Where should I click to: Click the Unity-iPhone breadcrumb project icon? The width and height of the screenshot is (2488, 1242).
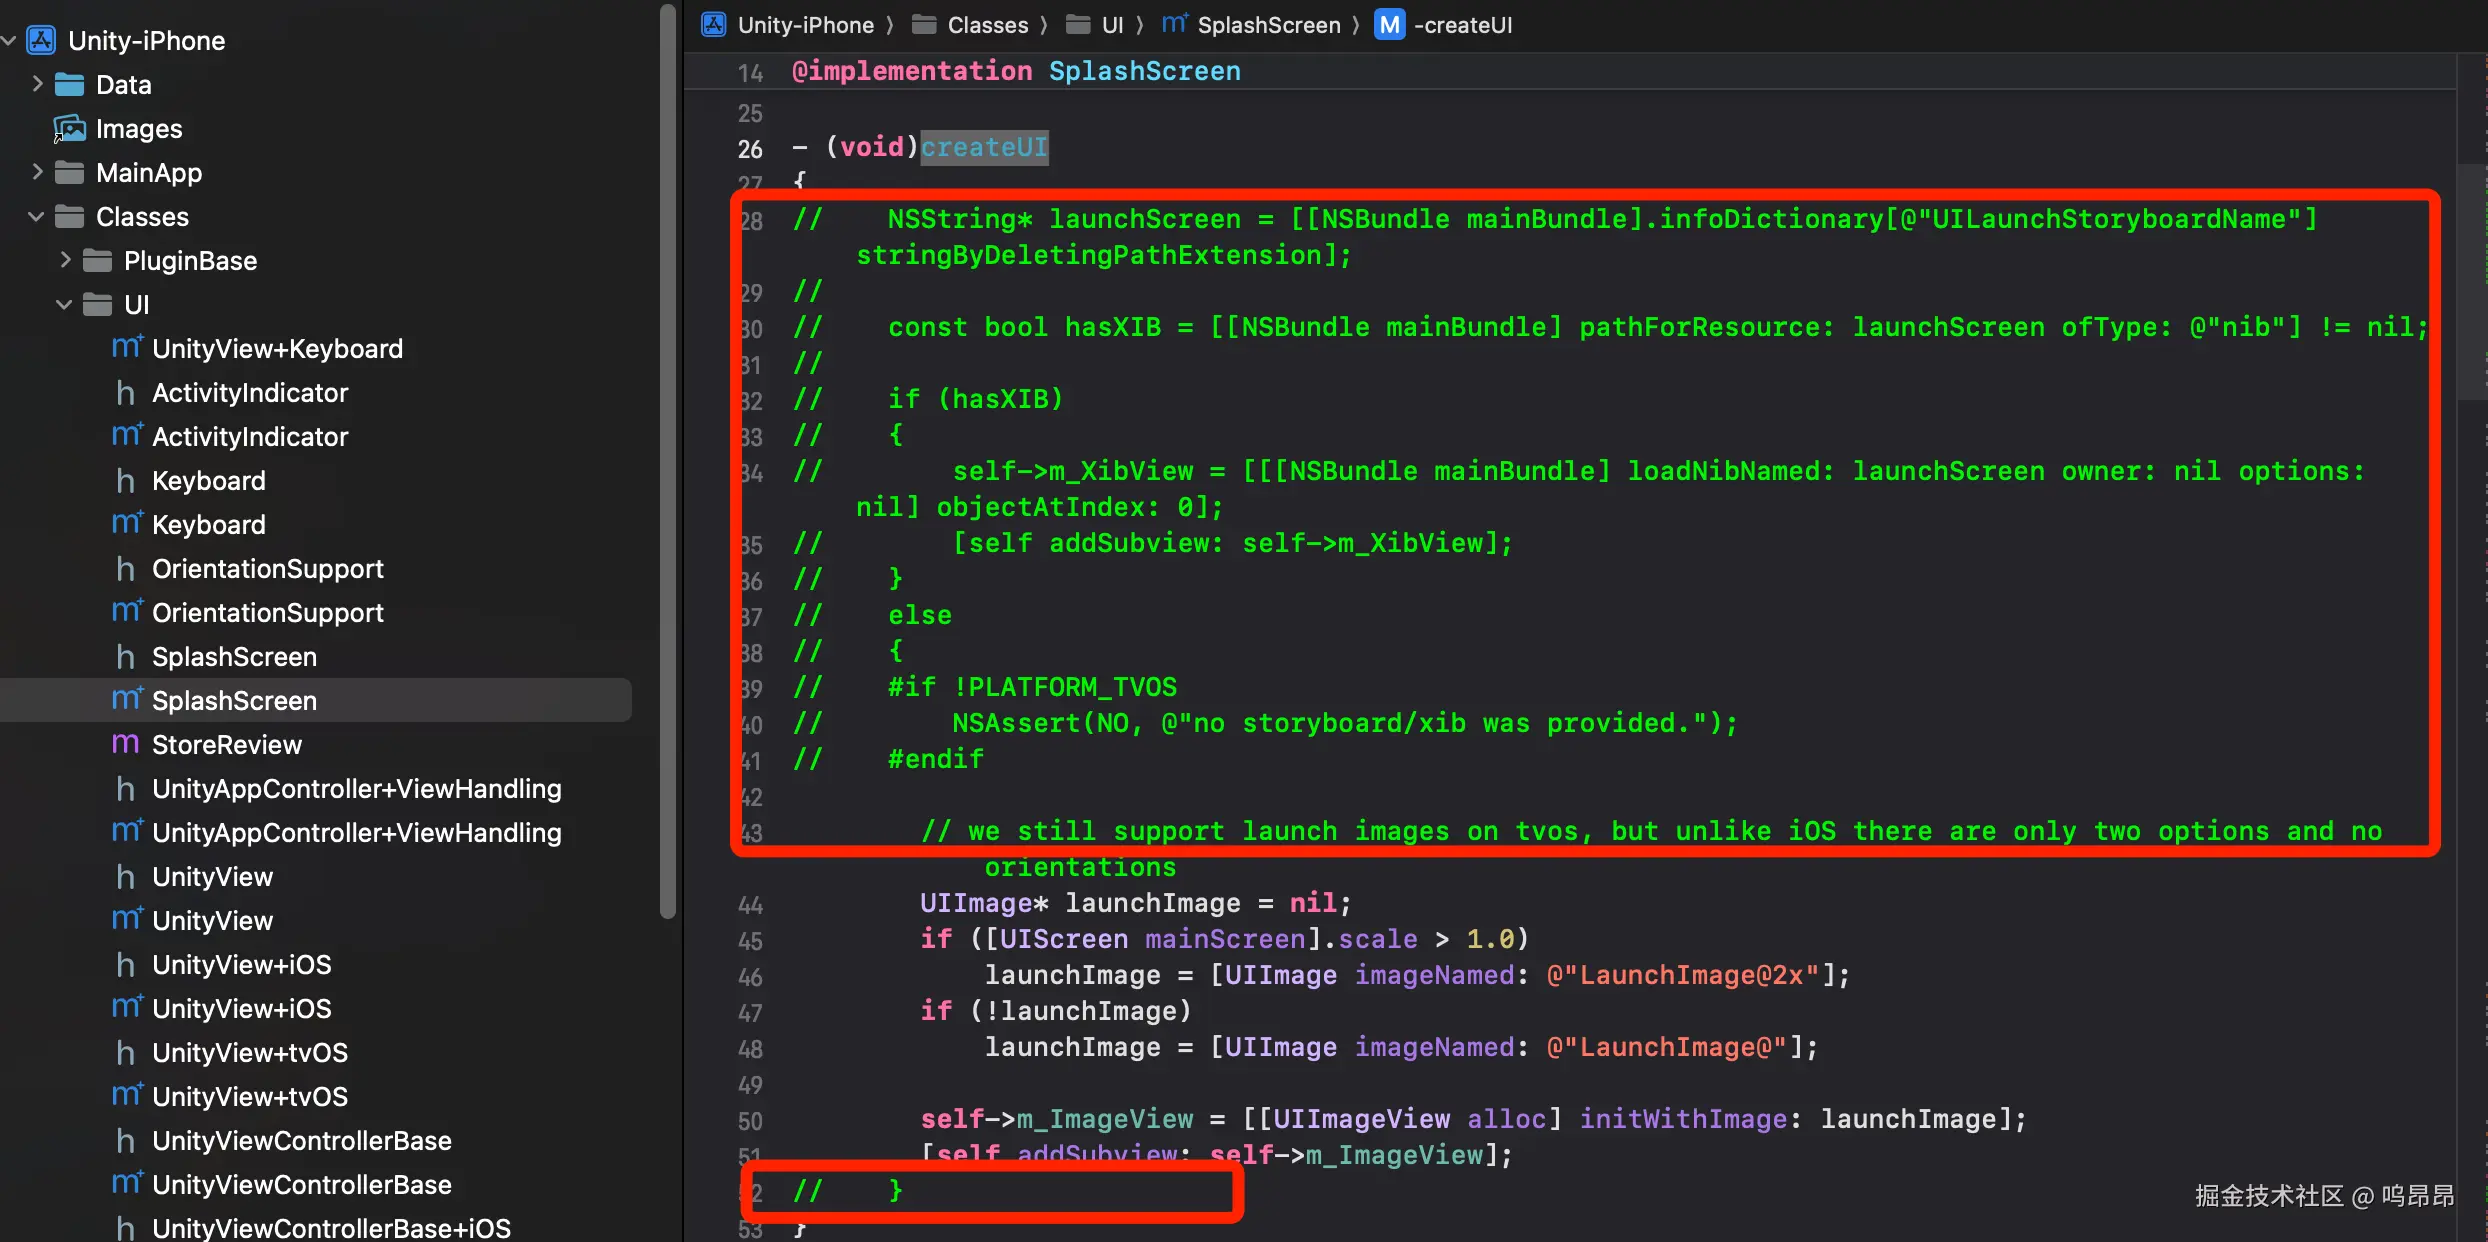point(714,25)
